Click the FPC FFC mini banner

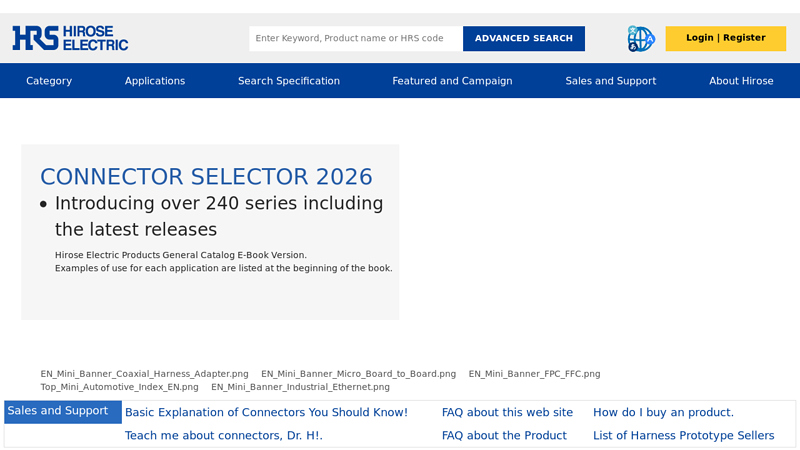click(x=534, y=374)
